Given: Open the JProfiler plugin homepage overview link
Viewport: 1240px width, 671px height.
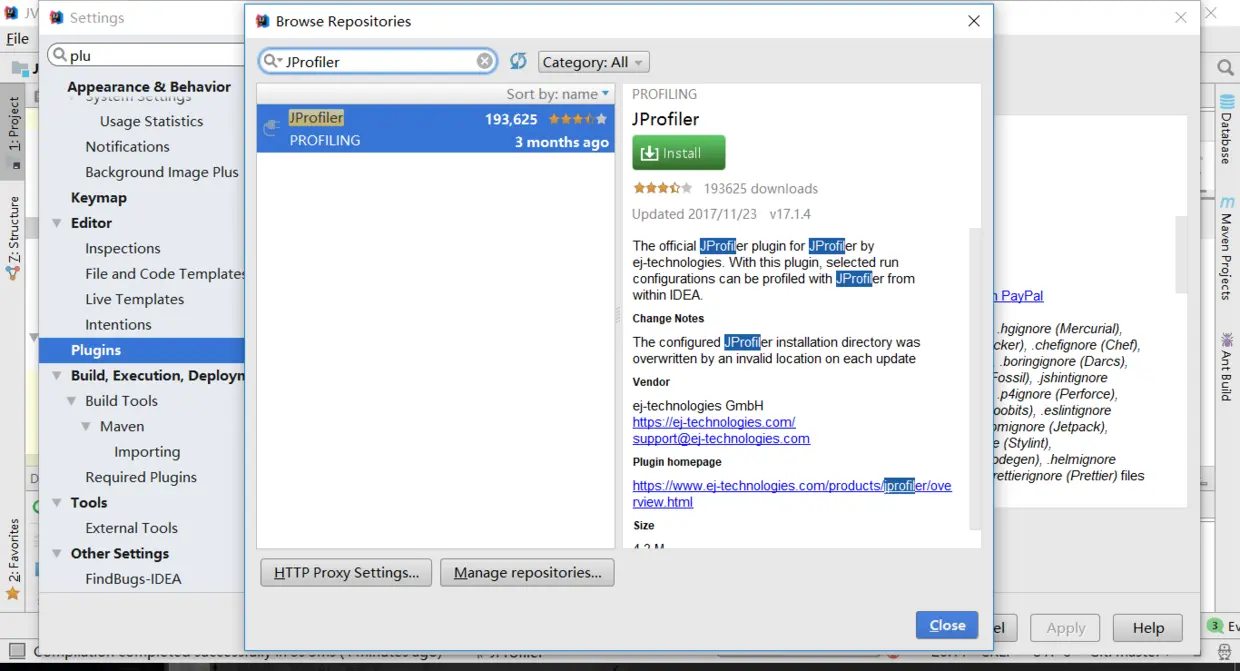Looking at the screenshot, I should point(792,494).
